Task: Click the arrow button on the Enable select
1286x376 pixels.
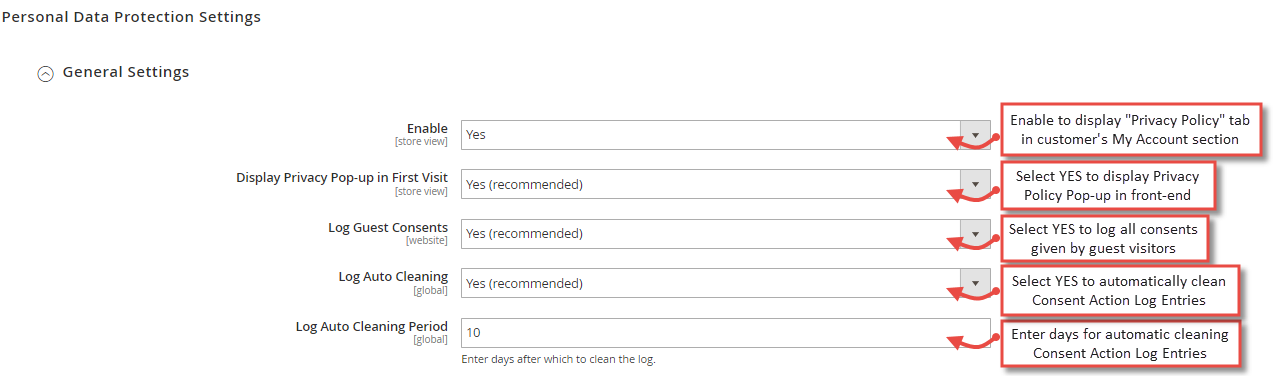Action: 975,134
